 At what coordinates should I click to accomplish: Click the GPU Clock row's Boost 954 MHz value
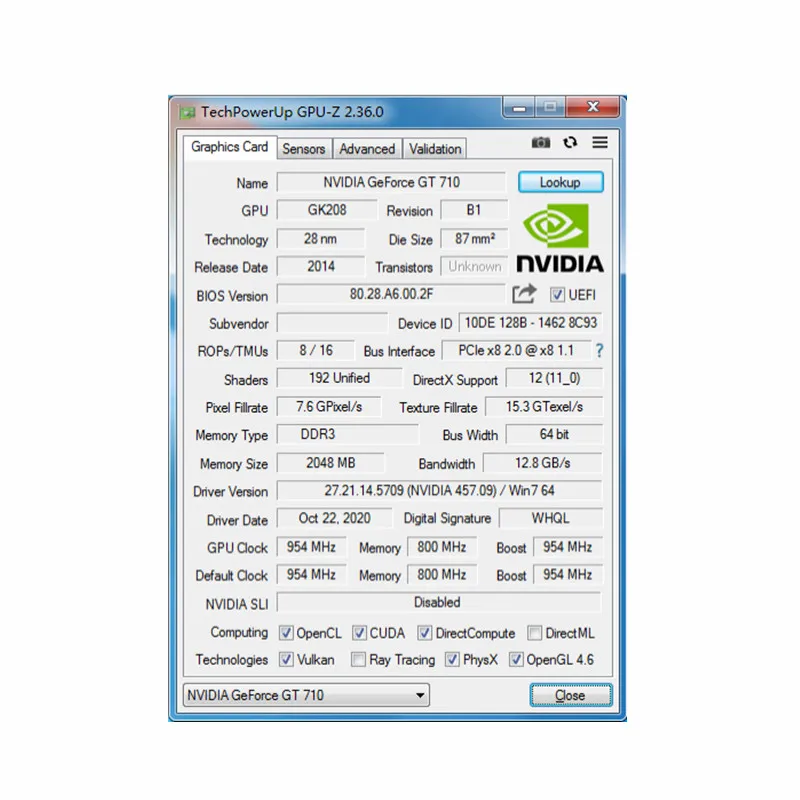click(x=568, y=547)
